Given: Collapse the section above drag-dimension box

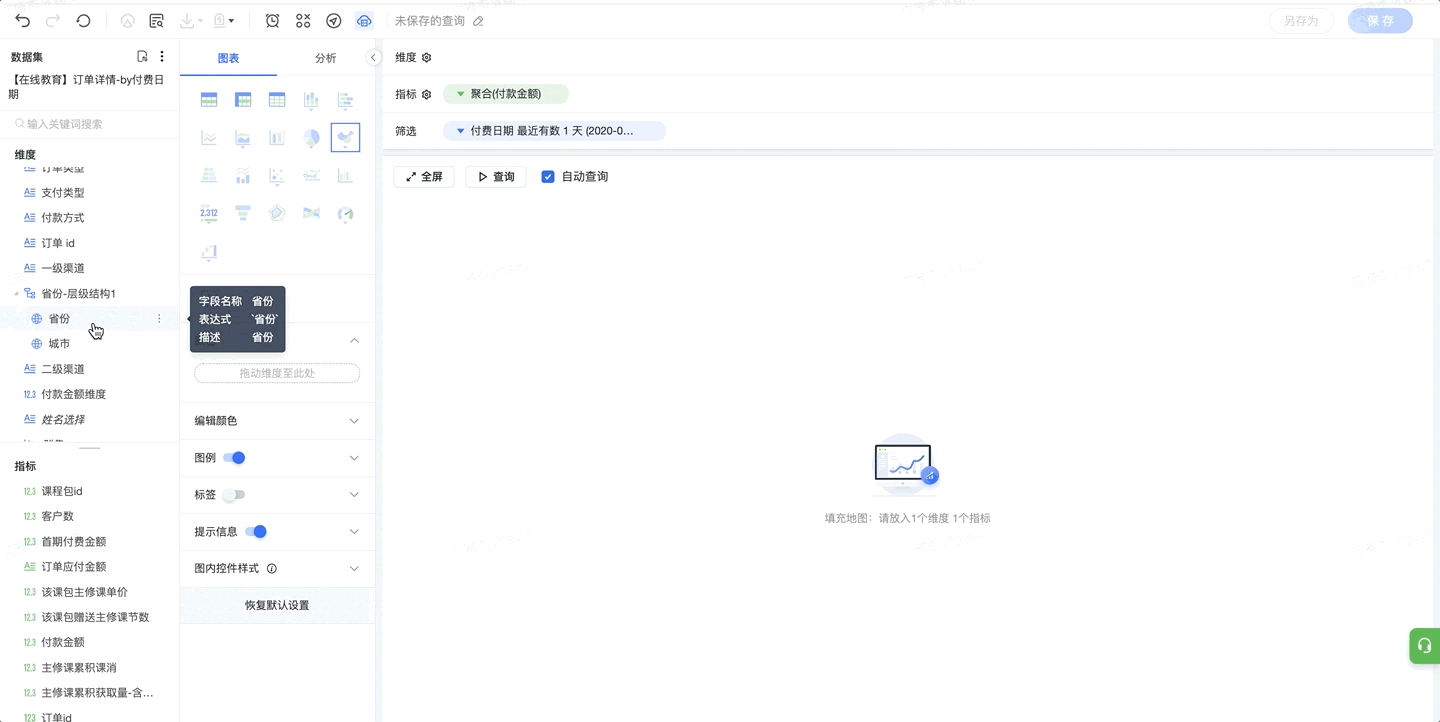Looking at the screenshot, I should 354,341.
